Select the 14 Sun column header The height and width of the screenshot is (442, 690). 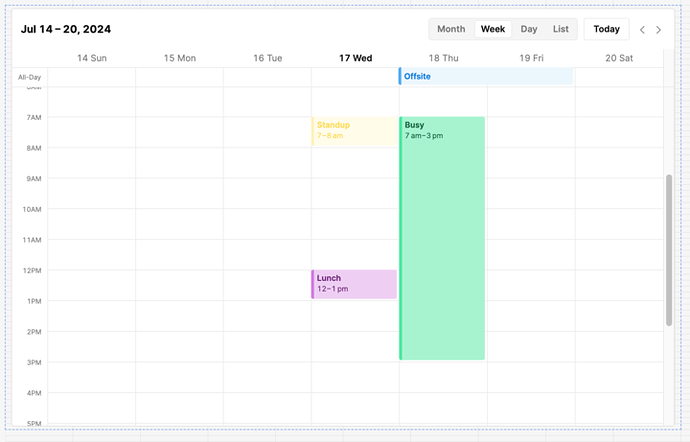click(92, 58)
